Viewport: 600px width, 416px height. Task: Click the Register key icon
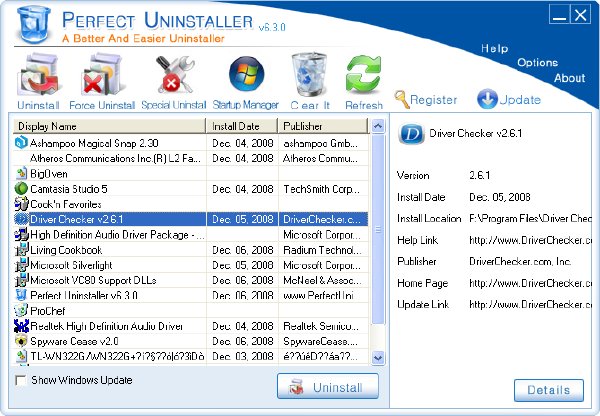click(x=402, y=100)
